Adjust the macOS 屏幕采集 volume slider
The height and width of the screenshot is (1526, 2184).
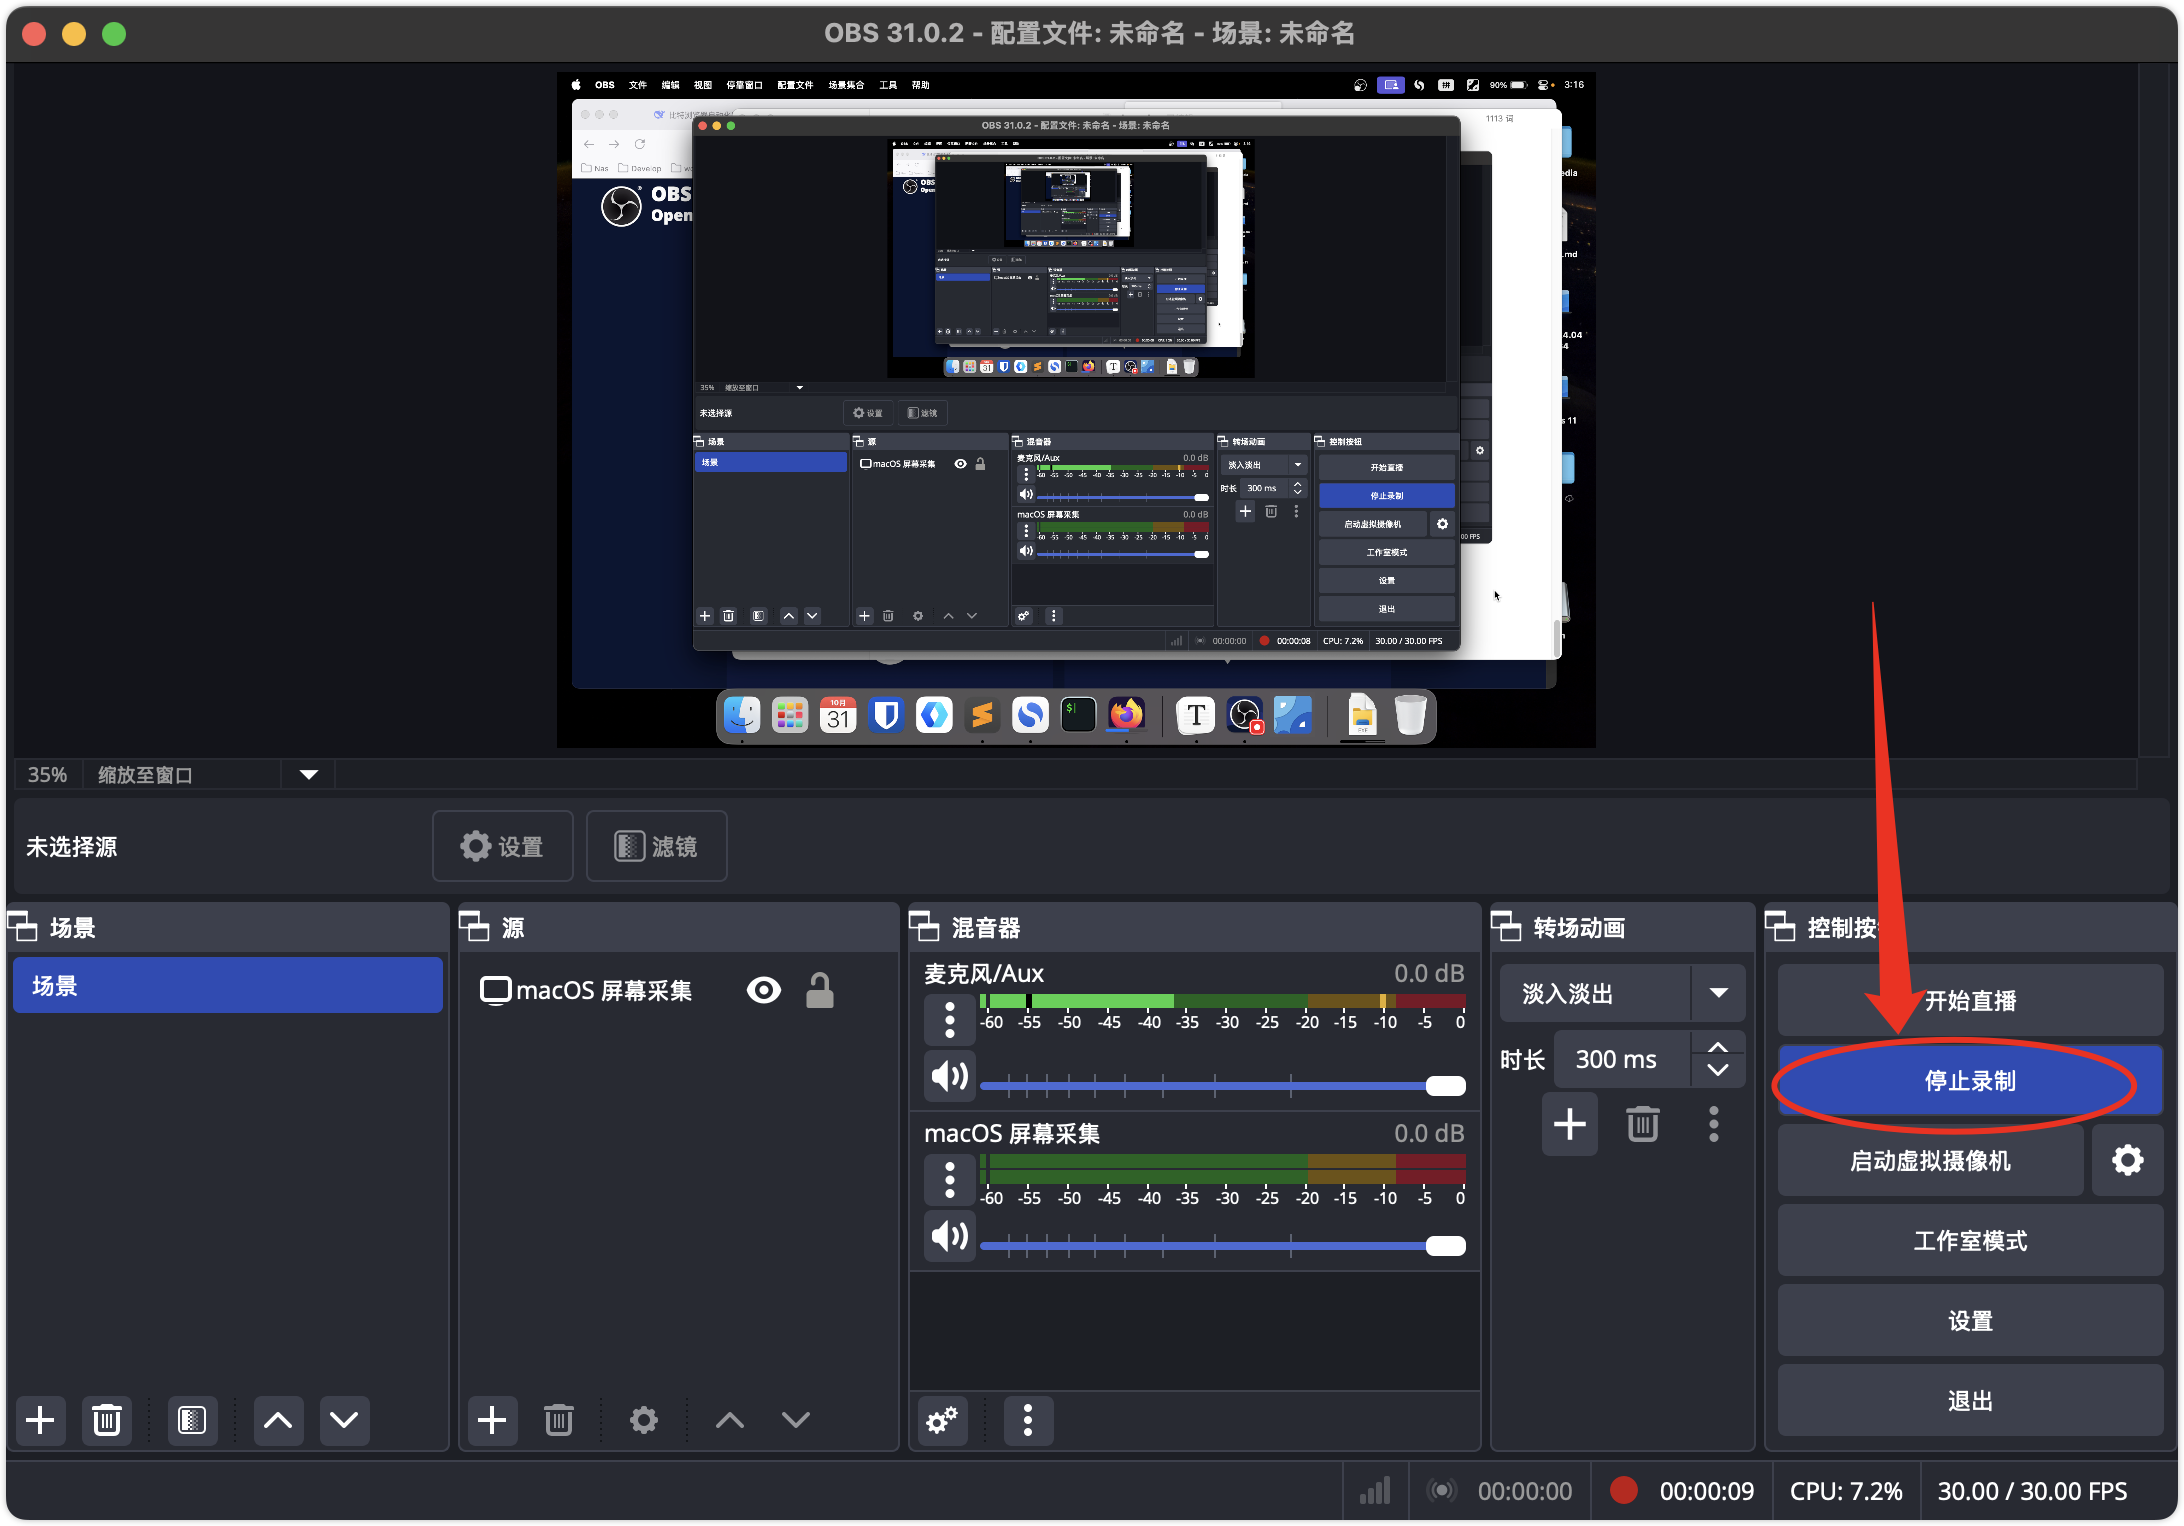pyautogui.click(x=1223, y=1245)
